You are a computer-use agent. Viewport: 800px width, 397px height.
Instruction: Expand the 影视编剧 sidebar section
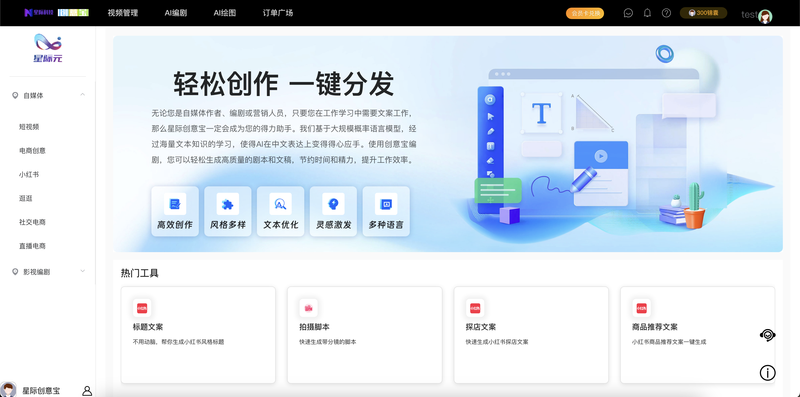click(83, 272)
